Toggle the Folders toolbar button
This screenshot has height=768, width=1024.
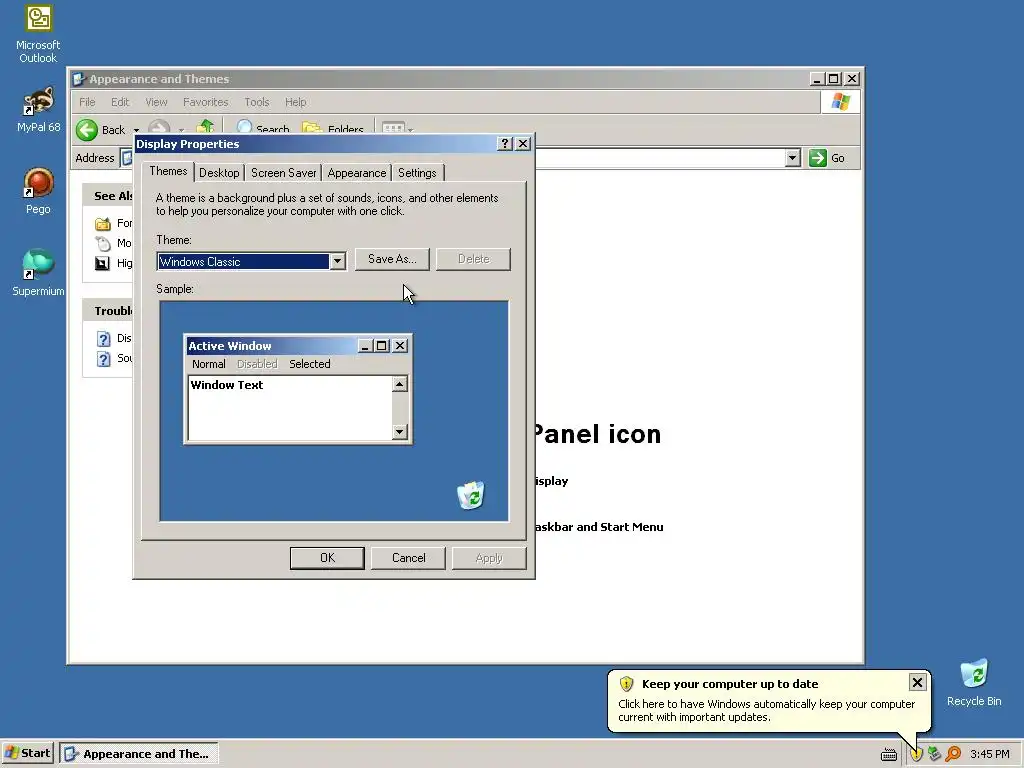333,128
